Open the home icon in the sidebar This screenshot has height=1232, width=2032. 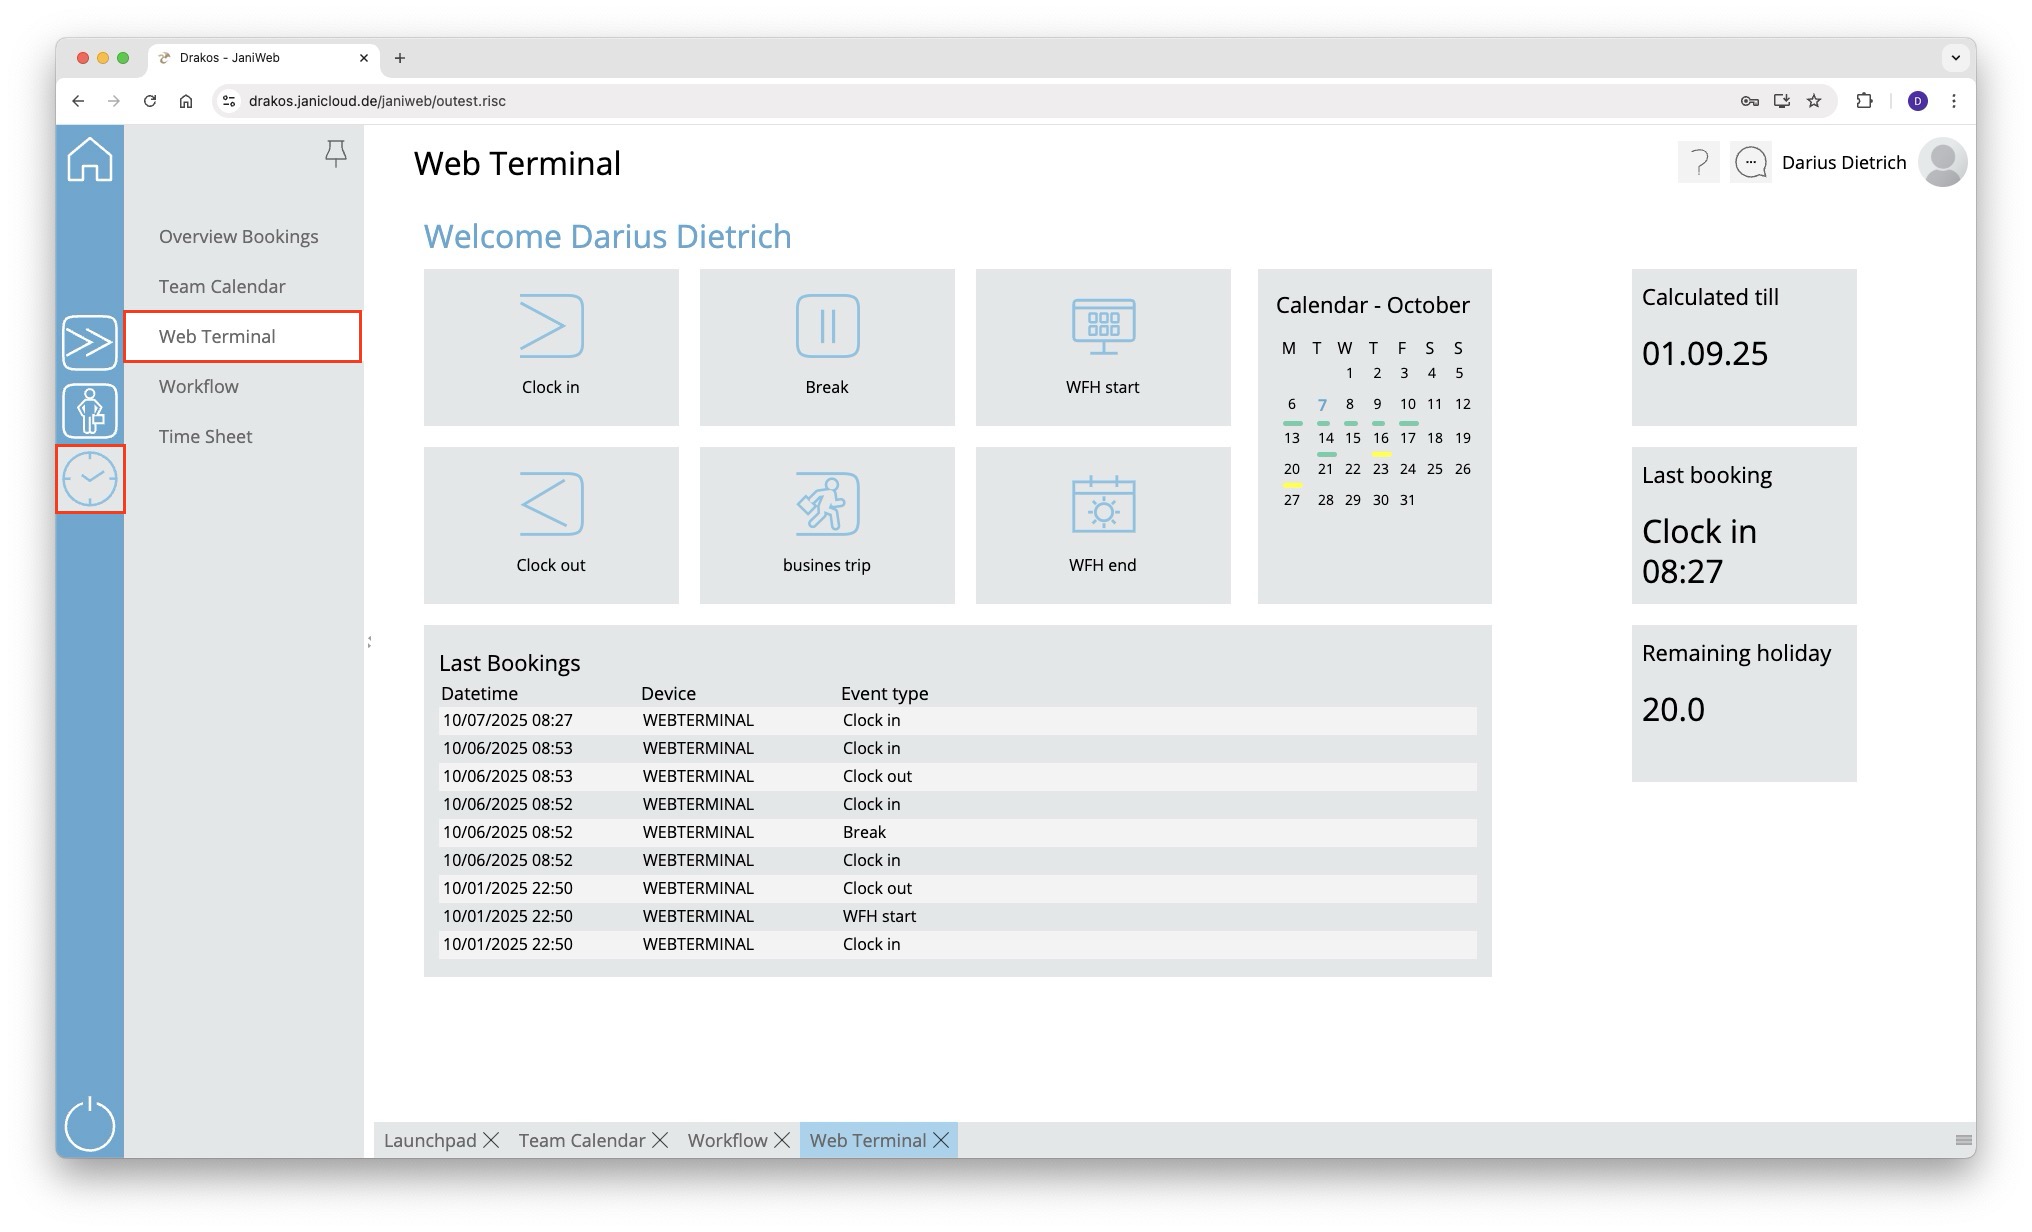coord(90,160)
